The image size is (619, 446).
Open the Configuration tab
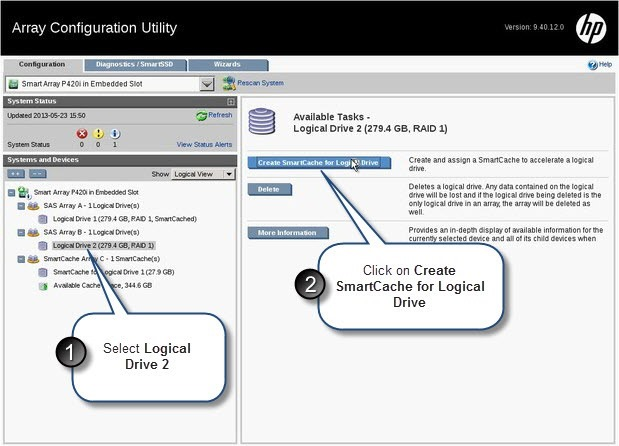[42, 64]
